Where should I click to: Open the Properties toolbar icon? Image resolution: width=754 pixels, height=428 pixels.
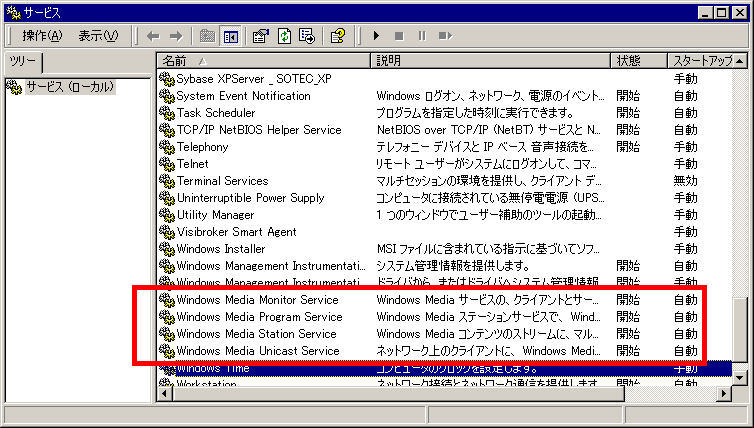coord(261,36)
